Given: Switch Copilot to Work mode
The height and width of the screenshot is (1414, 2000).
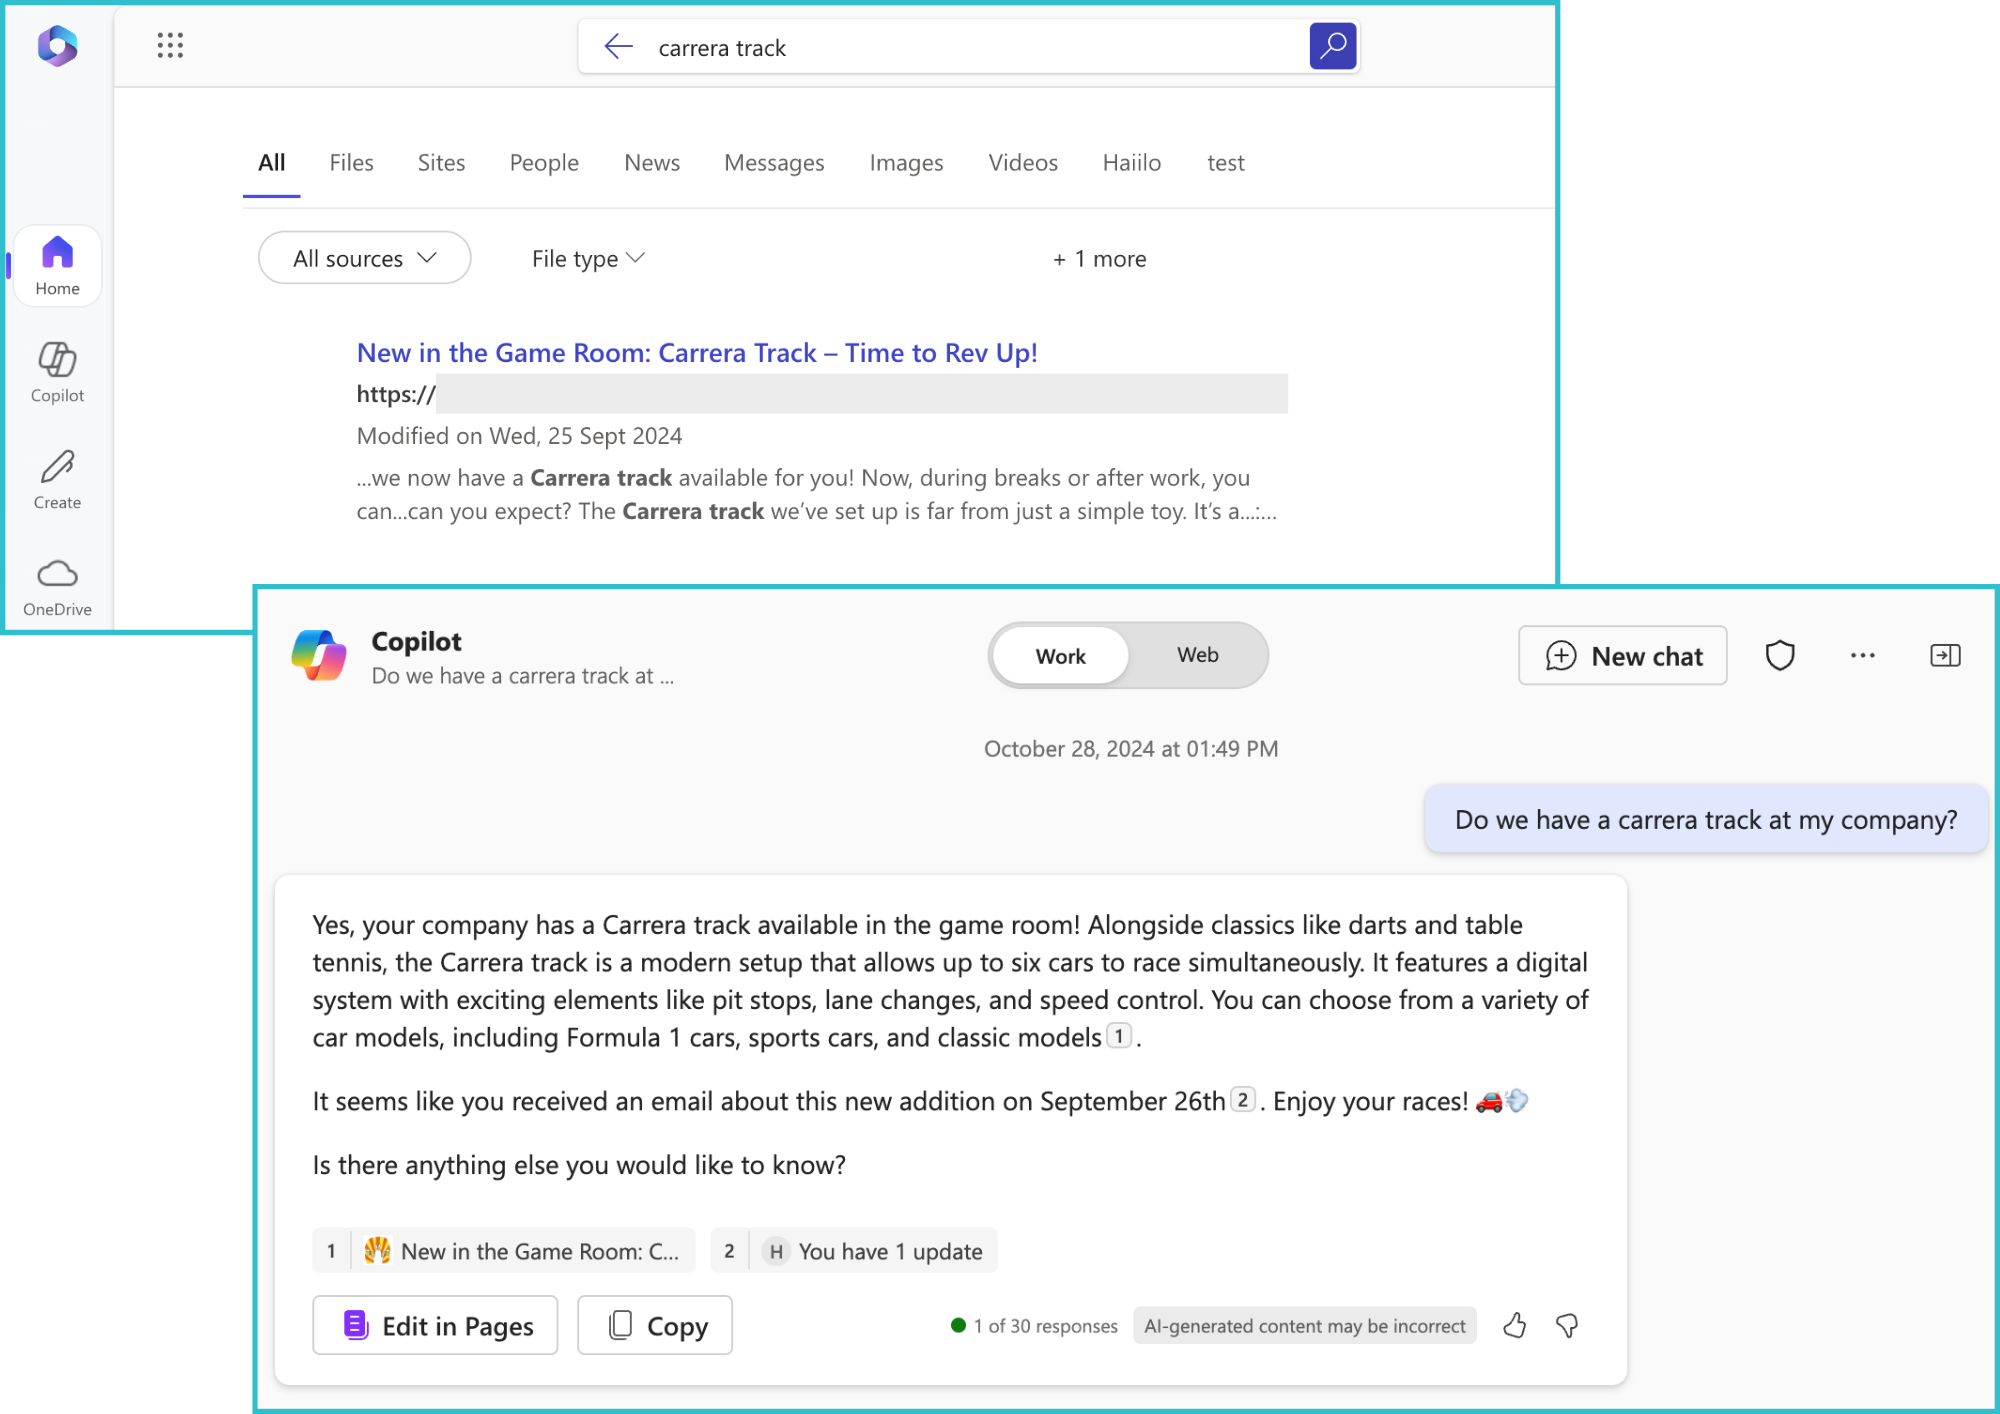Looking at the screenshot, I should pyautogui.click(x=1060, y=656).
